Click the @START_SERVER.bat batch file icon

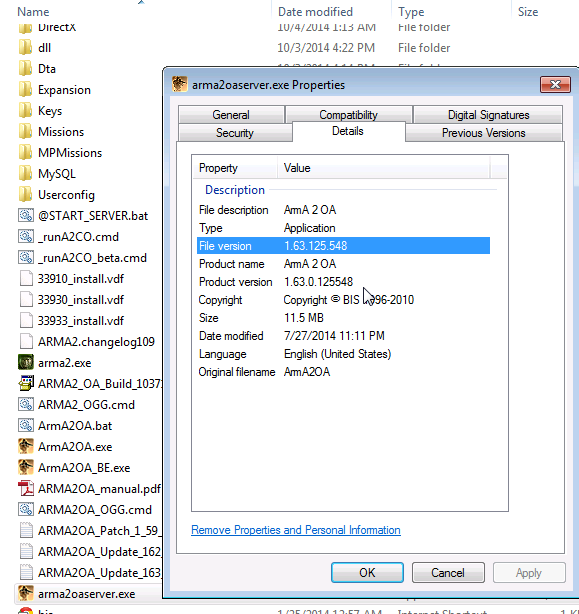tap(26, 216)
